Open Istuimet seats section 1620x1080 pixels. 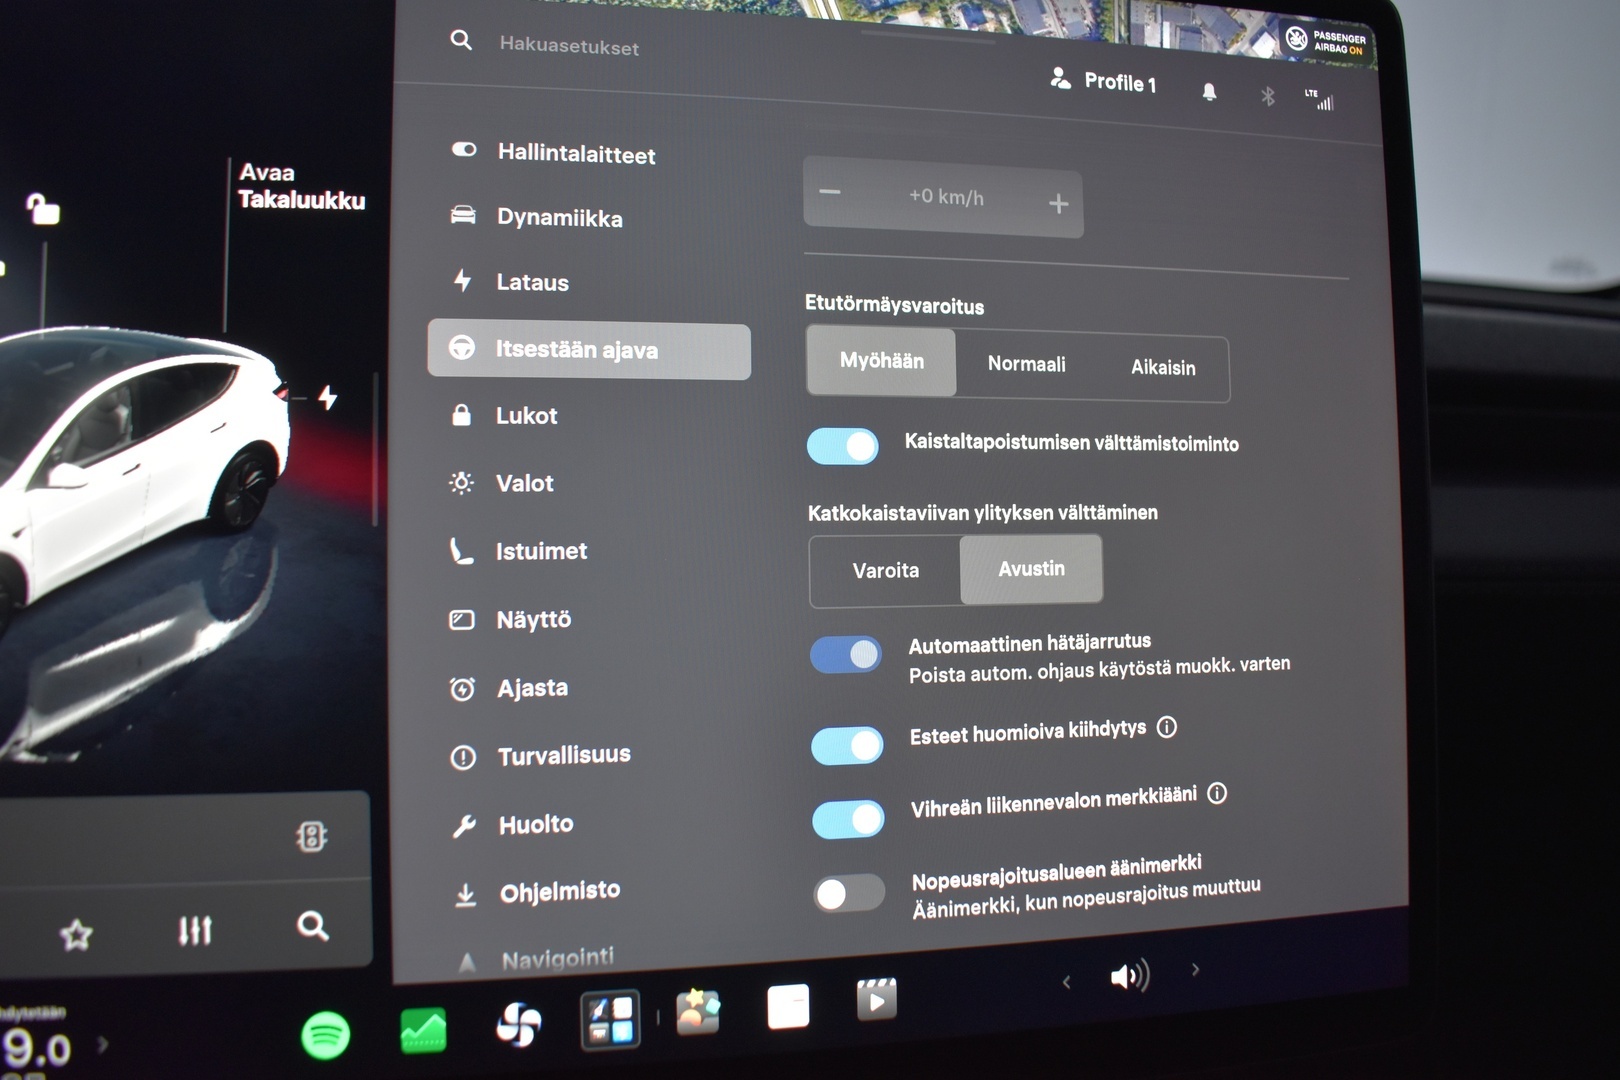pos(520,551)
